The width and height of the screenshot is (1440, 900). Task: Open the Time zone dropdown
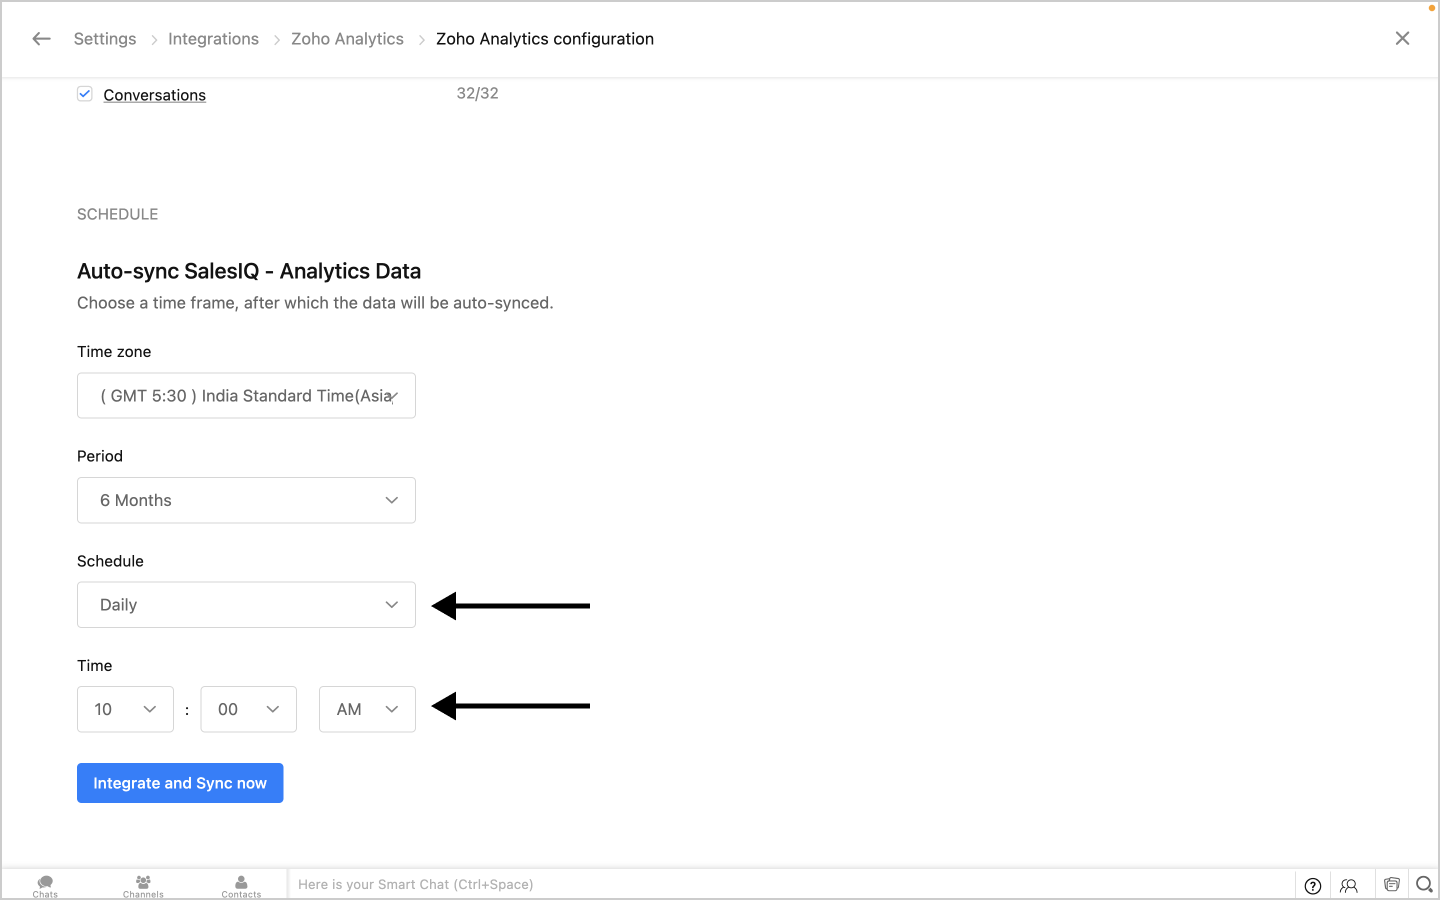pos(246,396)
